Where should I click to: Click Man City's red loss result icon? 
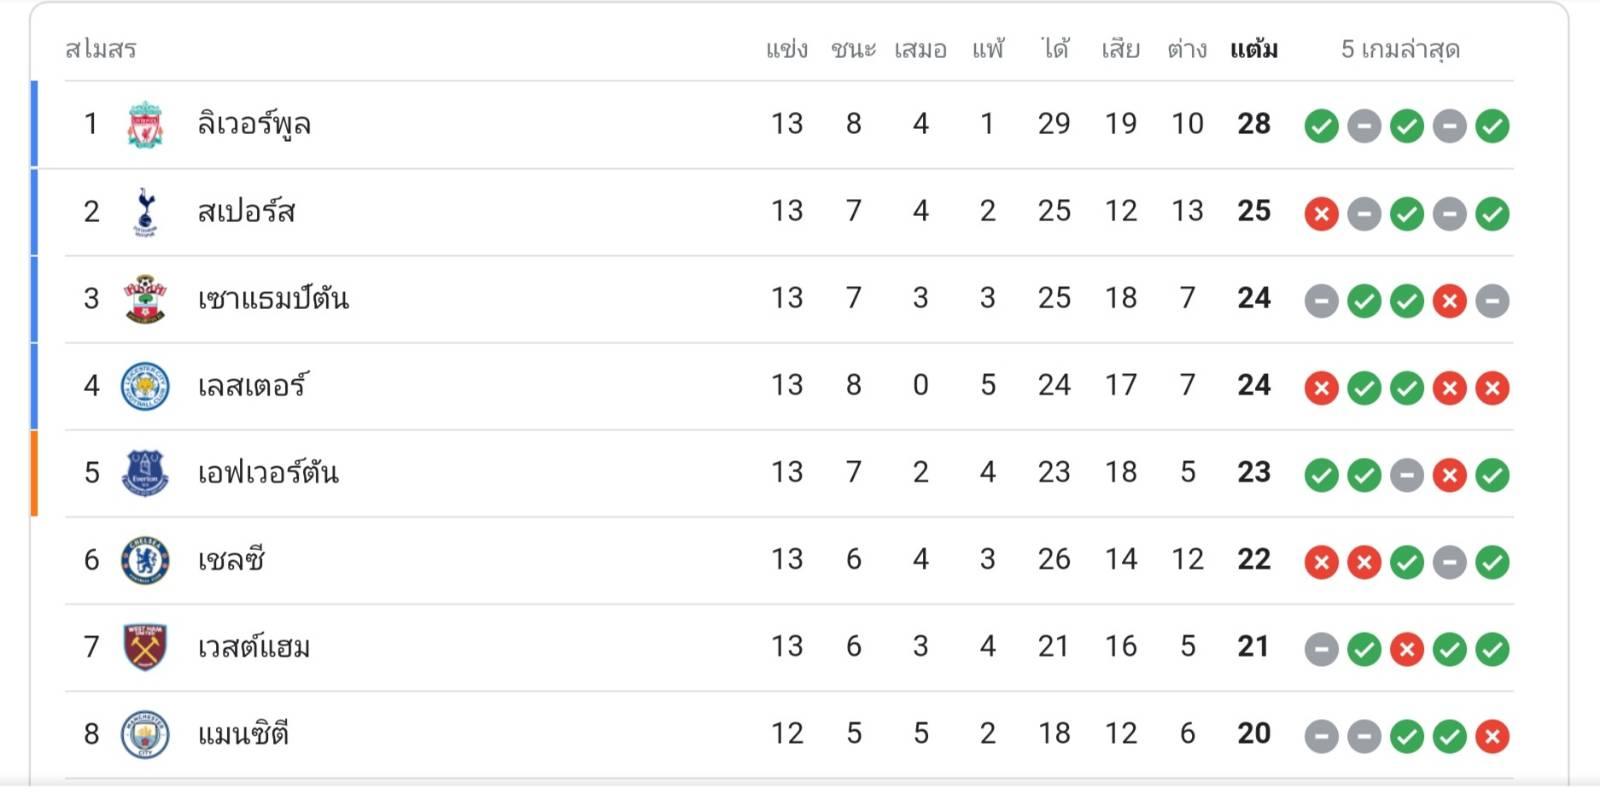[1492, 737]
